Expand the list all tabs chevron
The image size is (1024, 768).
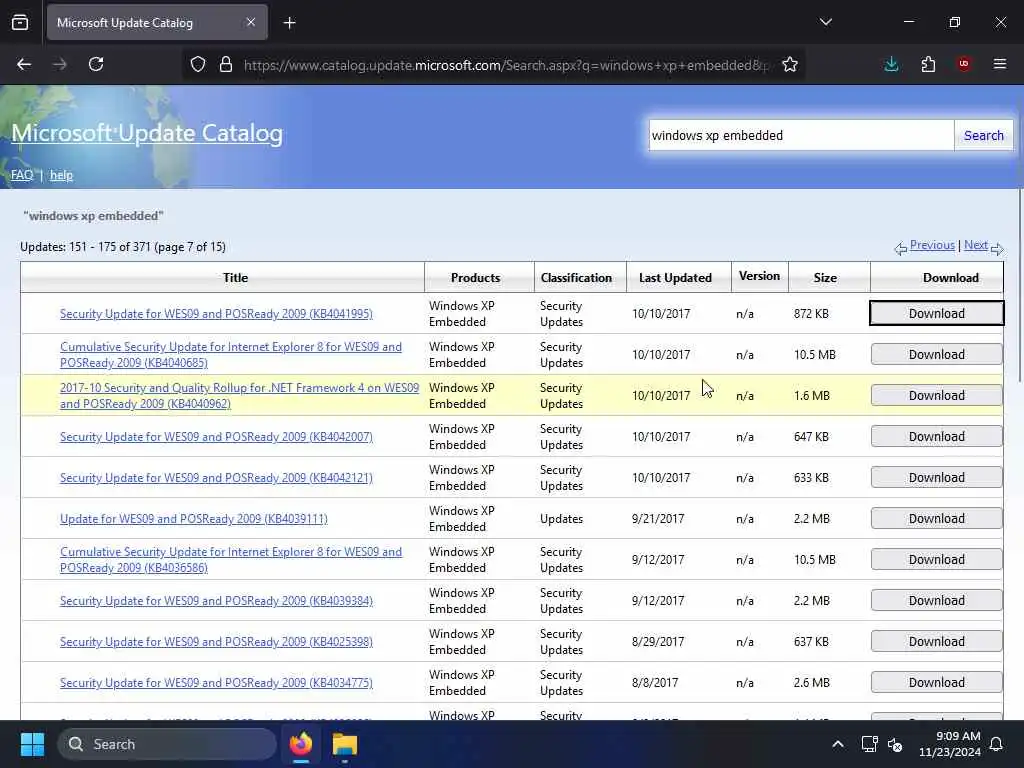point(826,22)
